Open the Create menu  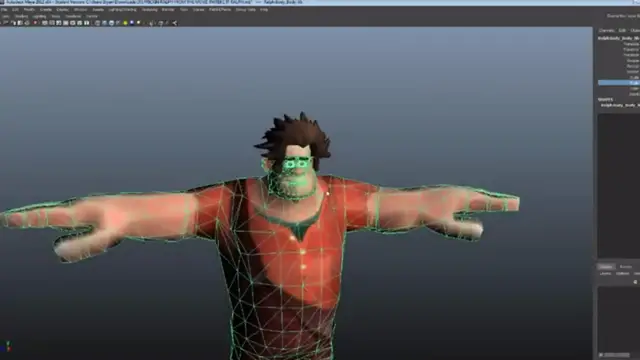[46, 9]
